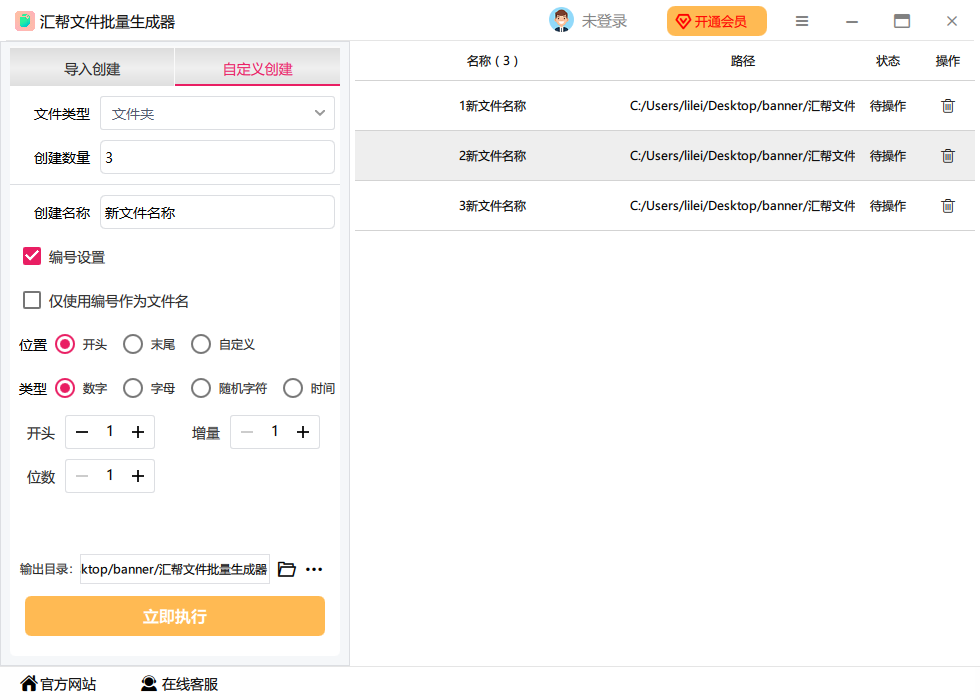Click the 创建名称 input field

[x=217, y=212]
